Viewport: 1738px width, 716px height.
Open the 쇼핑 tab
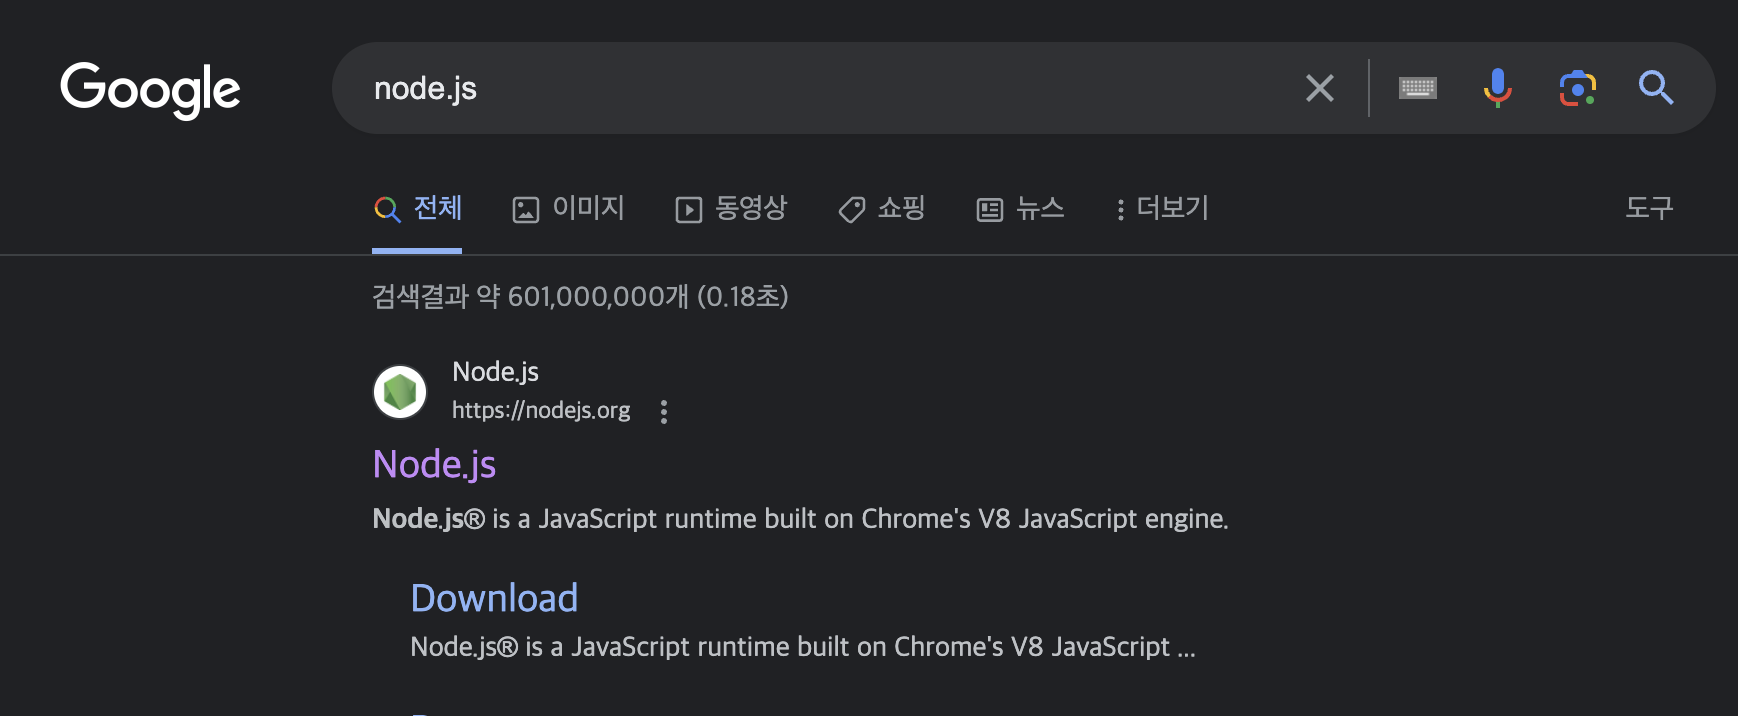click(x=881, y=208)
